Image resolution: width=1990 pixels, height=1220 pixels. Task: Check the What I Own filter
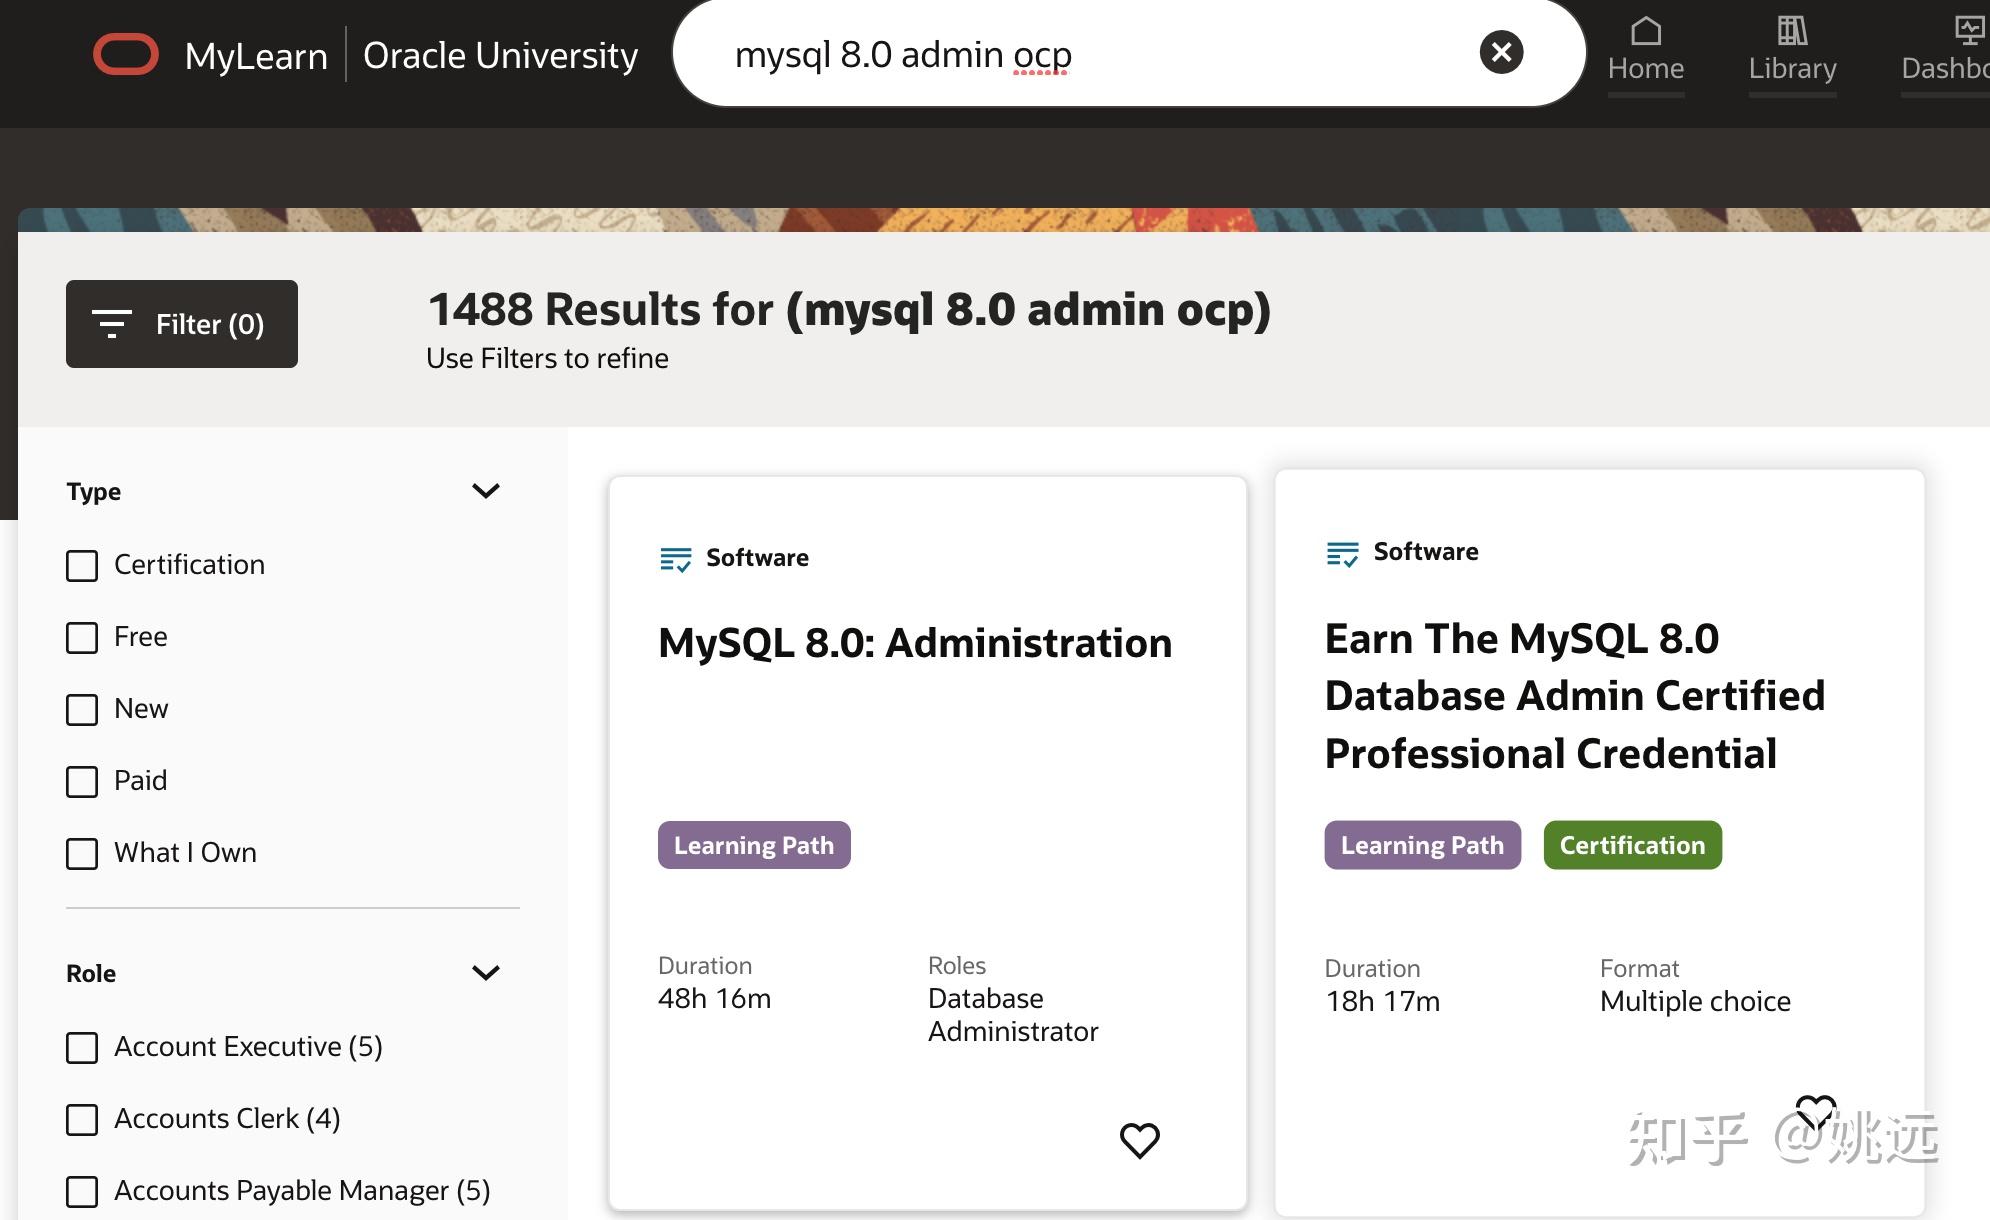(x=81, y=854)
